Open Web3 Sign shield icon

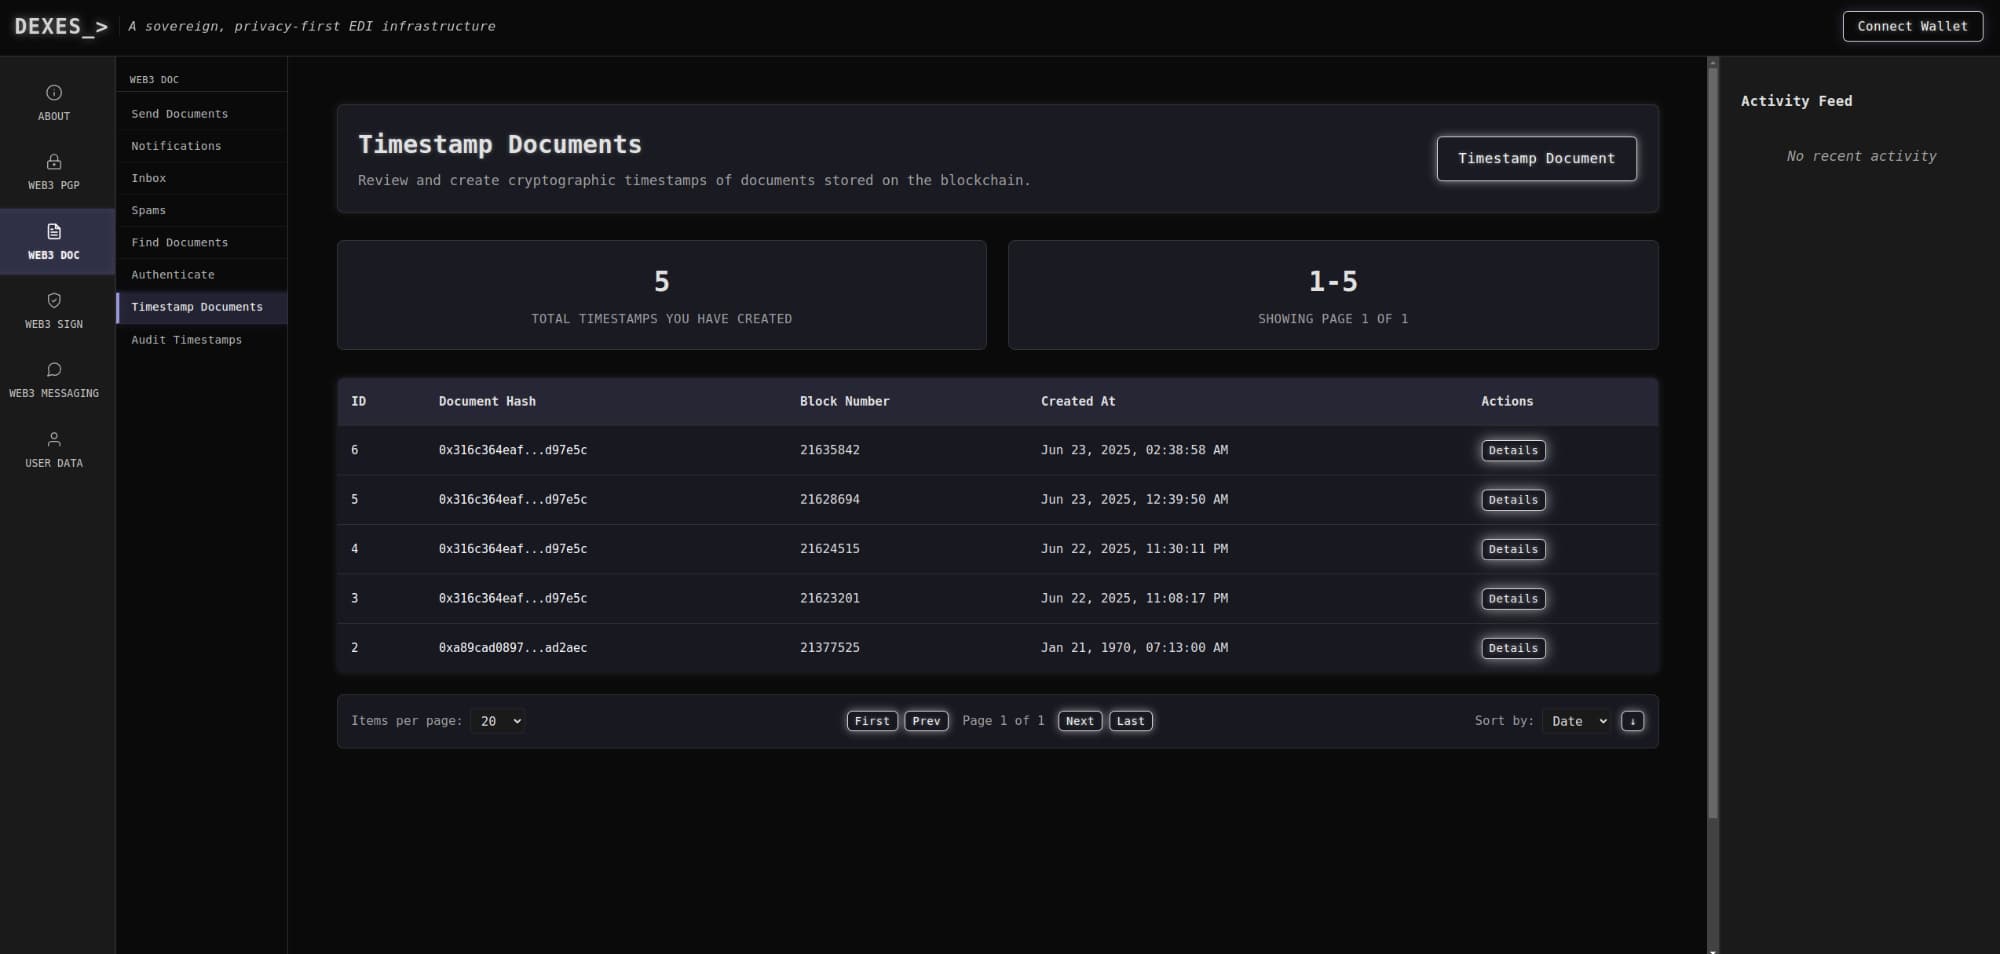[54, 301]
